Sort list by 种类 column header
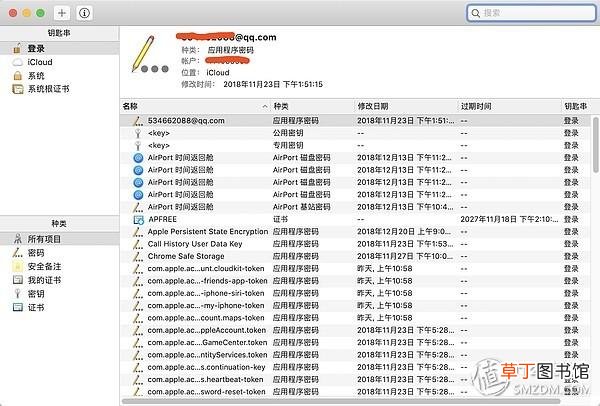 tap(312, 106)
